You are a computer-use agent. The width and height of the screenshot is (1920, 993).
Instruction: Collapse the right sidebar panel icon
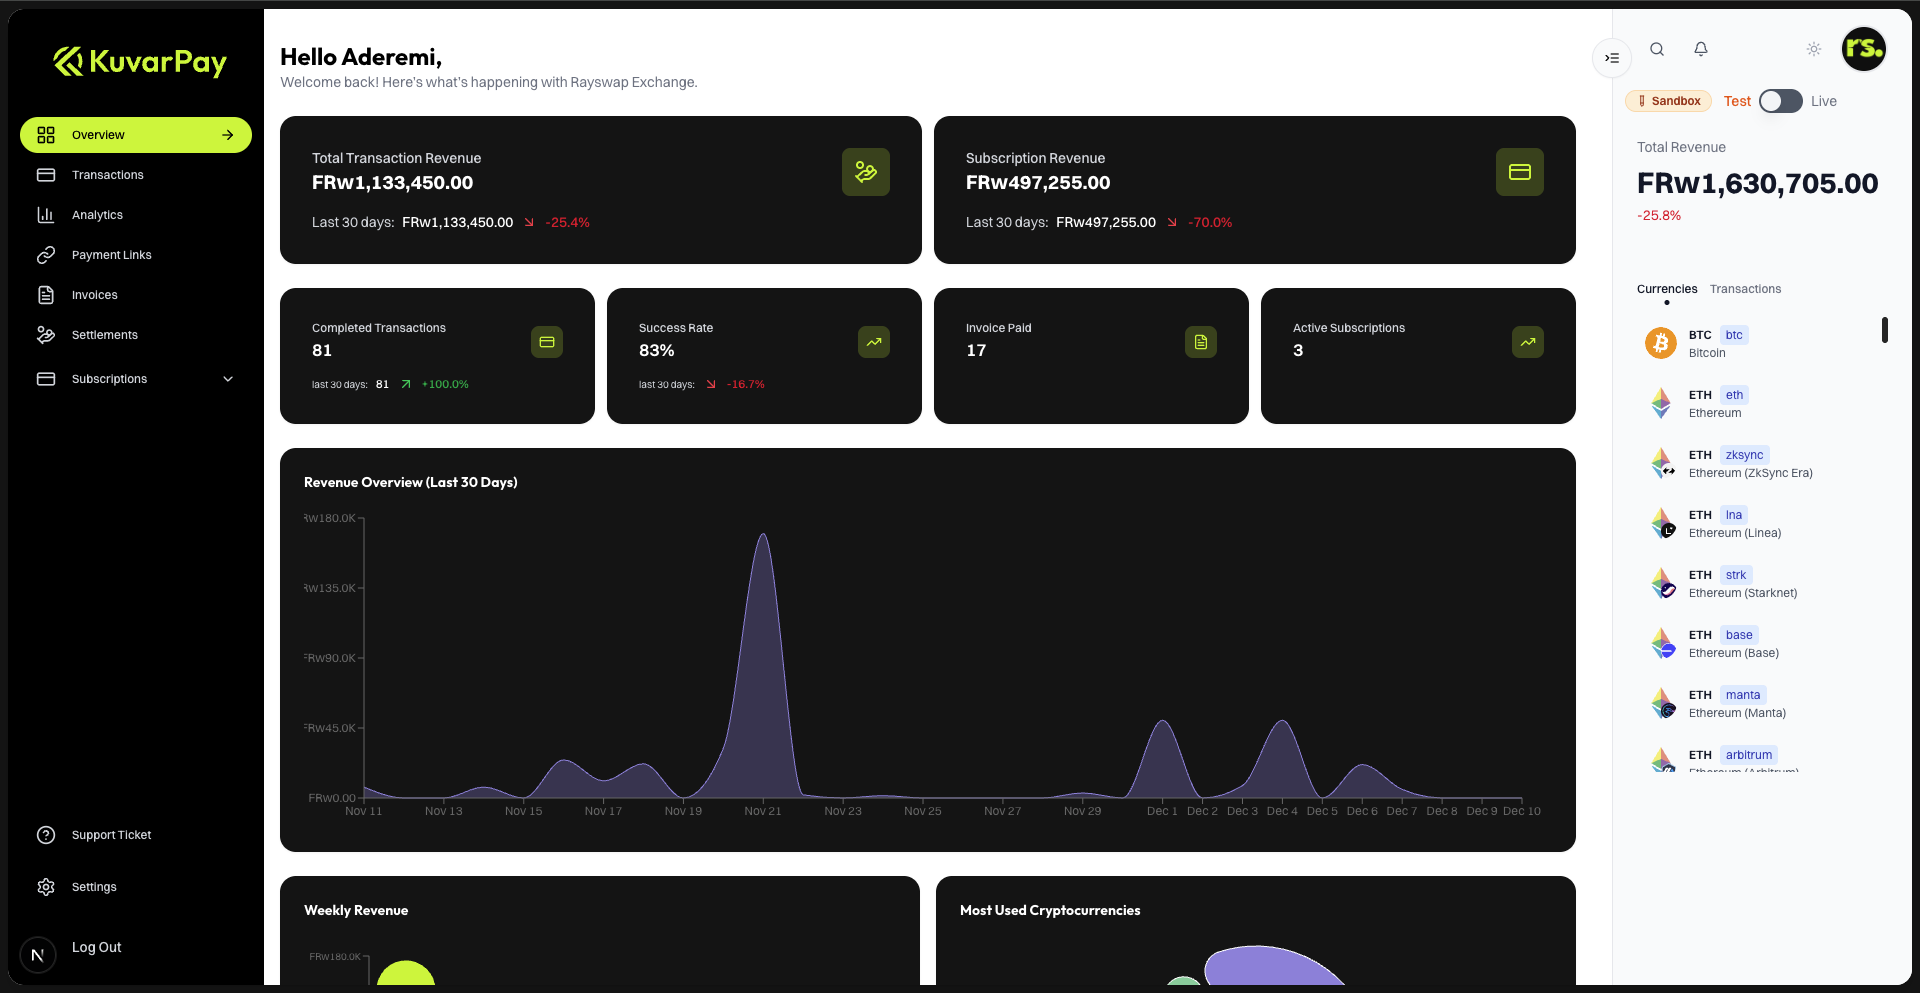[x=1612, y=58]
